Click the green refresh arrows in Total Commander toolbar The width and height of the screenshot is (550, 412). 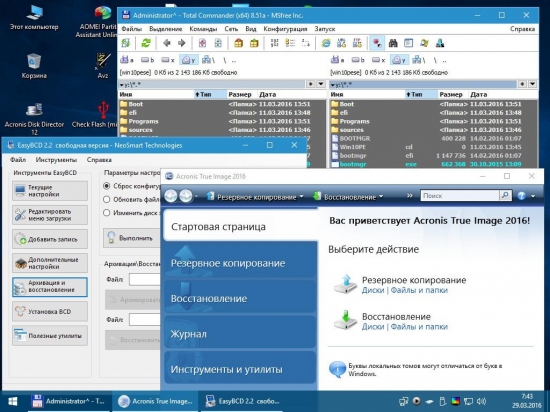pos(146,43)
